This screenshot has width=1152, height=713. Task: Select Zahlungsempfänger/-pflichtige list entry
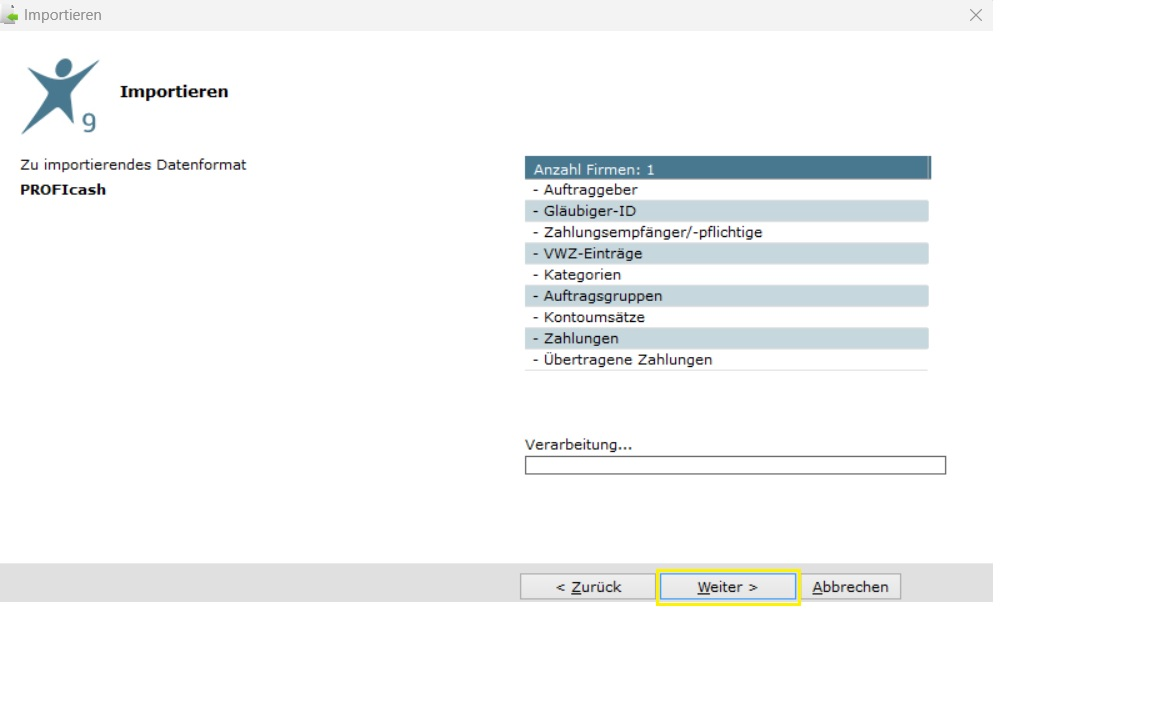727,232
